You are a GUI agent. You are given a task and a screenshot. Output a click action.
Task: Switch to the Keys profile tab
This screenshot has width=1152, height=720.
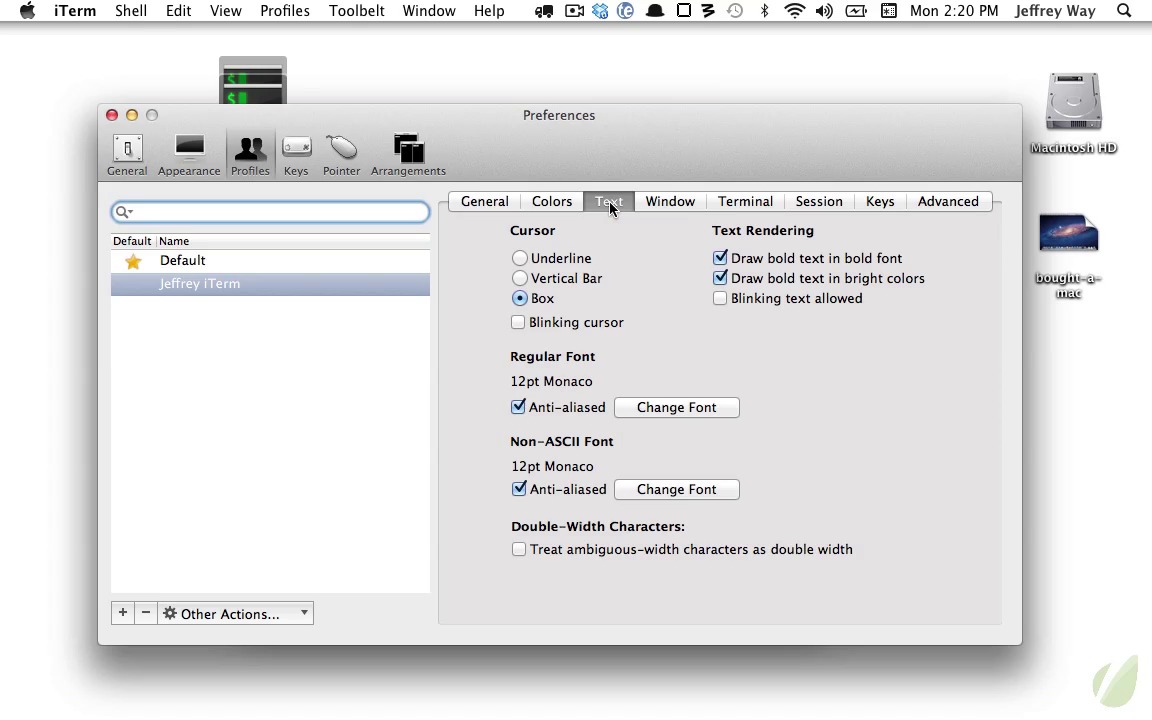(x=879, y=201)
